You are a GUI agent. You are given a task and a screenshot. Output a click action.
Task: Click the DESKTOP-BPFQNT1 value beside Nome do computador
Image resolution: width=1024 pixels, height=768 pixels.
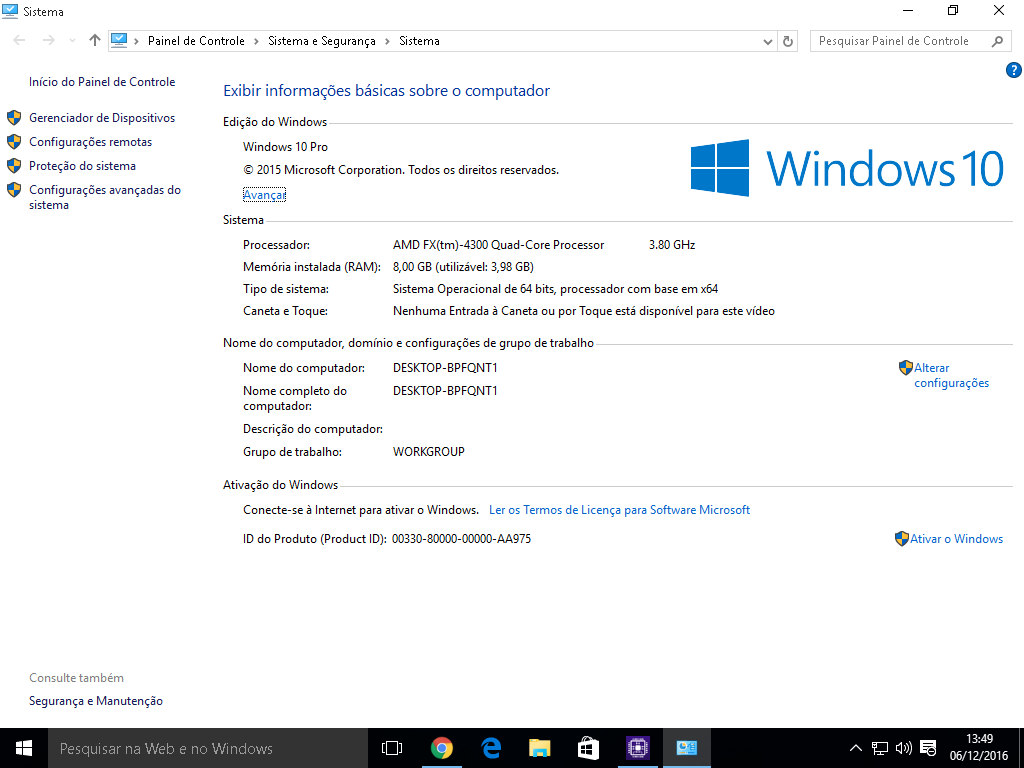pyautogui.click(x=445, y=368)
